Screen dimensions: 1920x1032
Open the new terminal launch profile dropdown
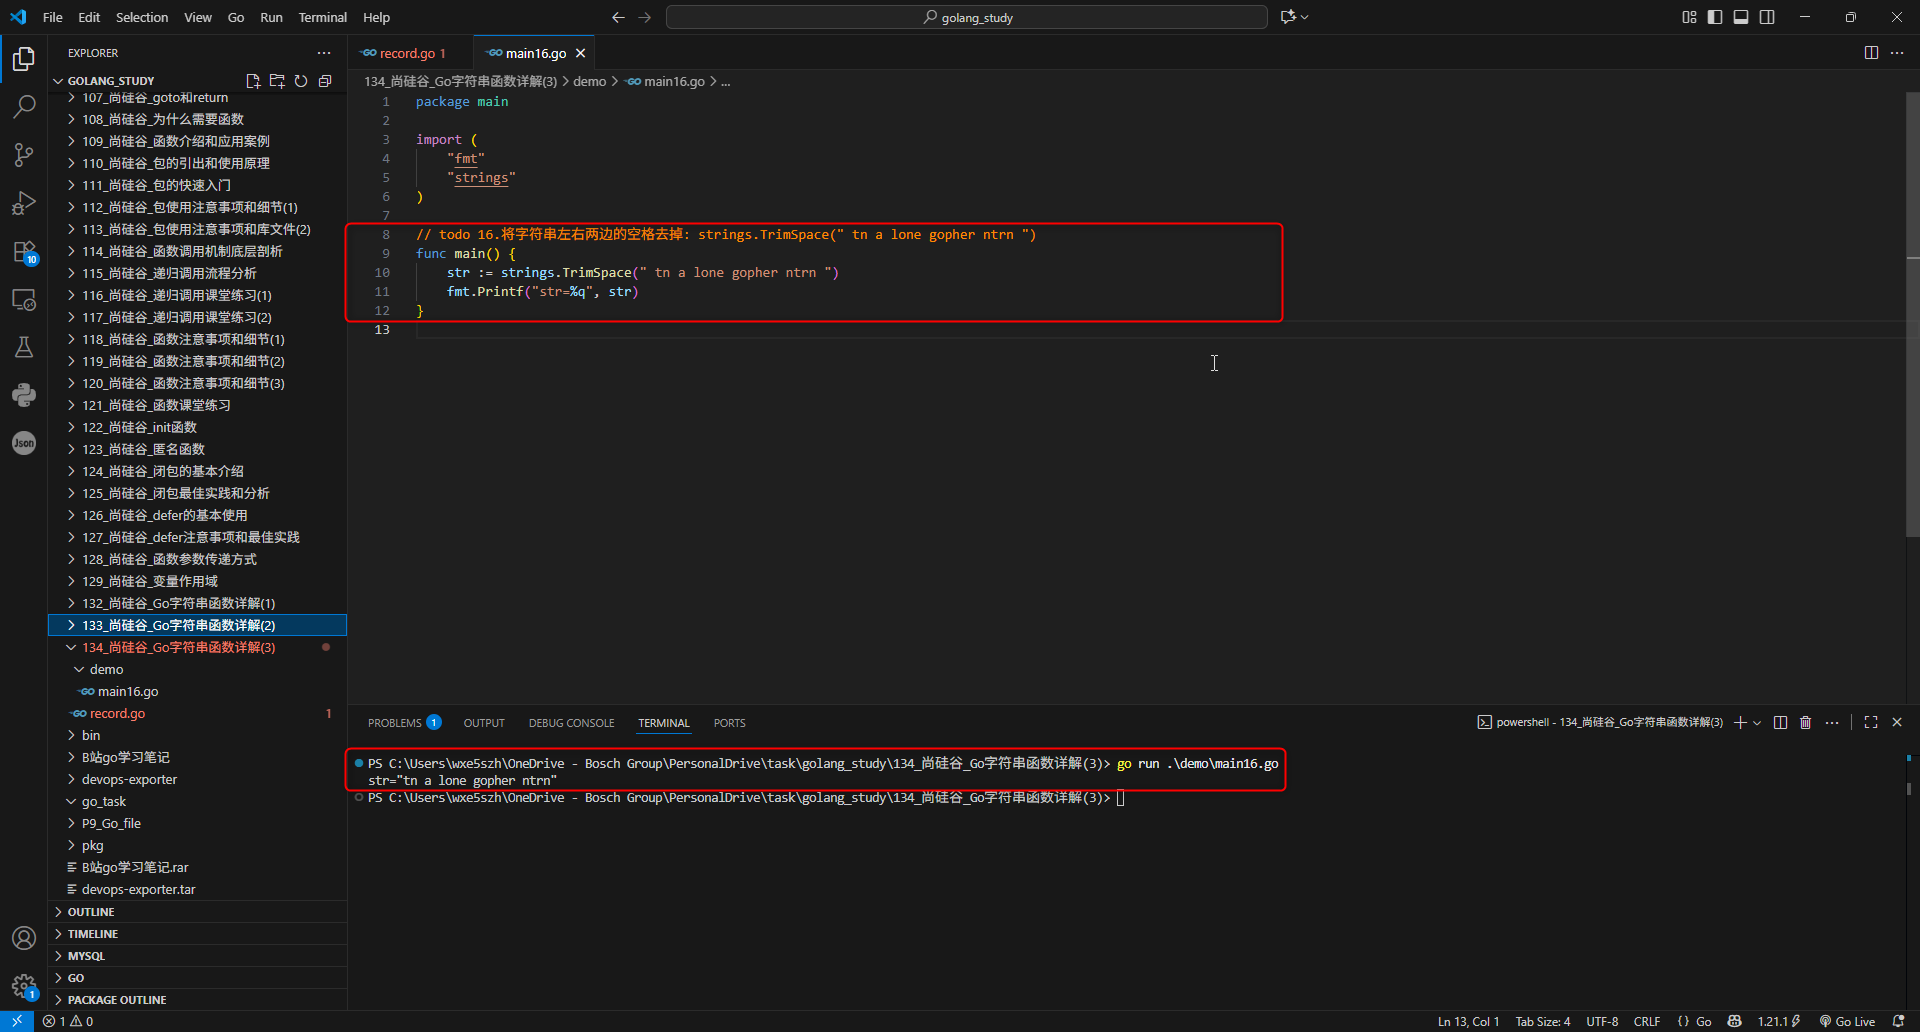(1757, 722)
